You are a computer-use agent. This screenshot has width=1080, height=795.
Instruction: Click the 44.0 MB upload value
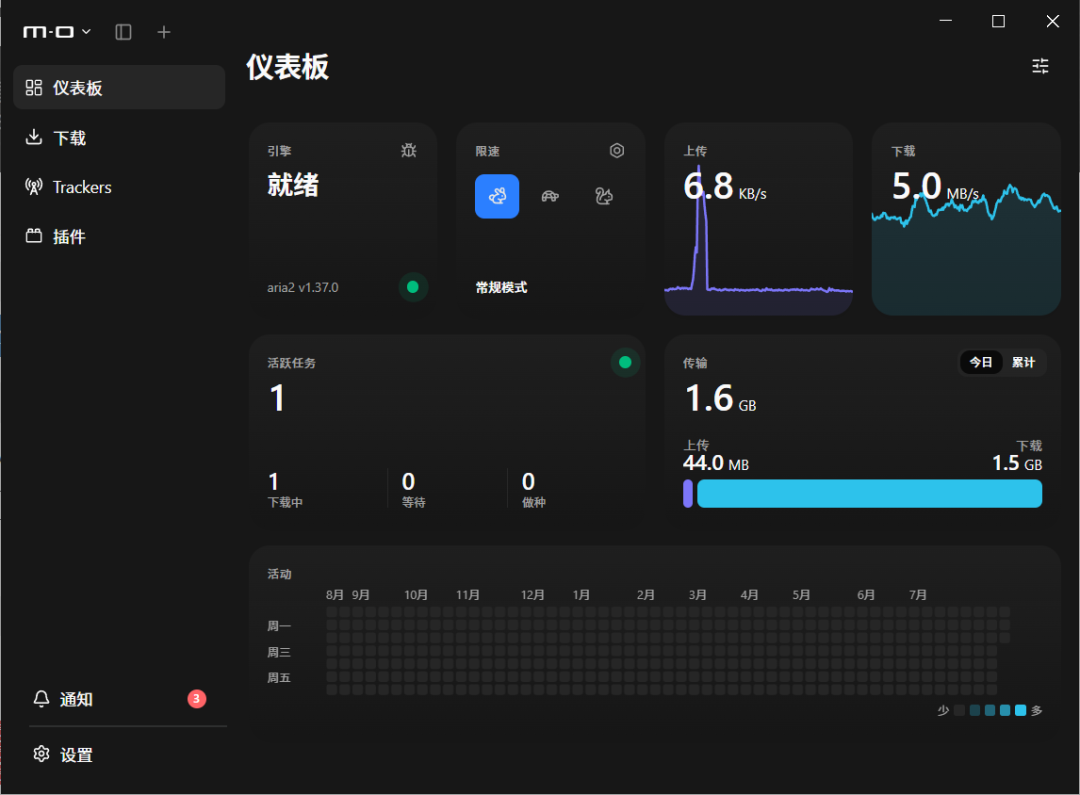coord(716,463)
